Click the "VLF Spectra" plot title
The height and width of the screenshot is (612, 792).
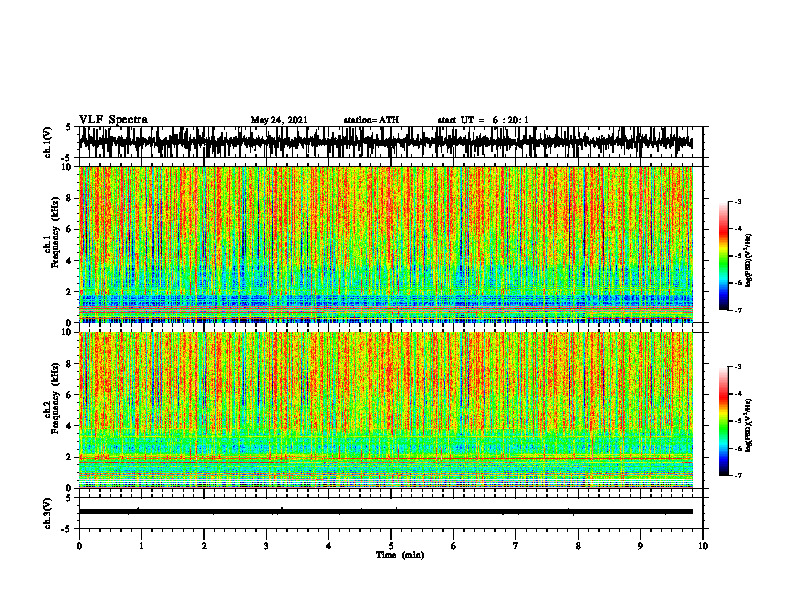113,120
